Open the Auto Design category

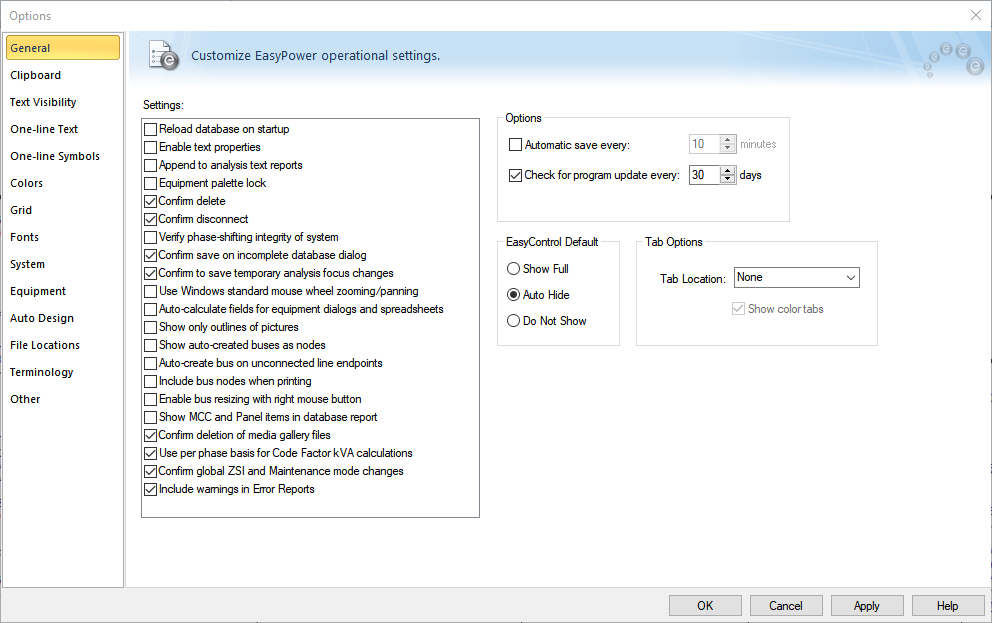click(42, 318)
